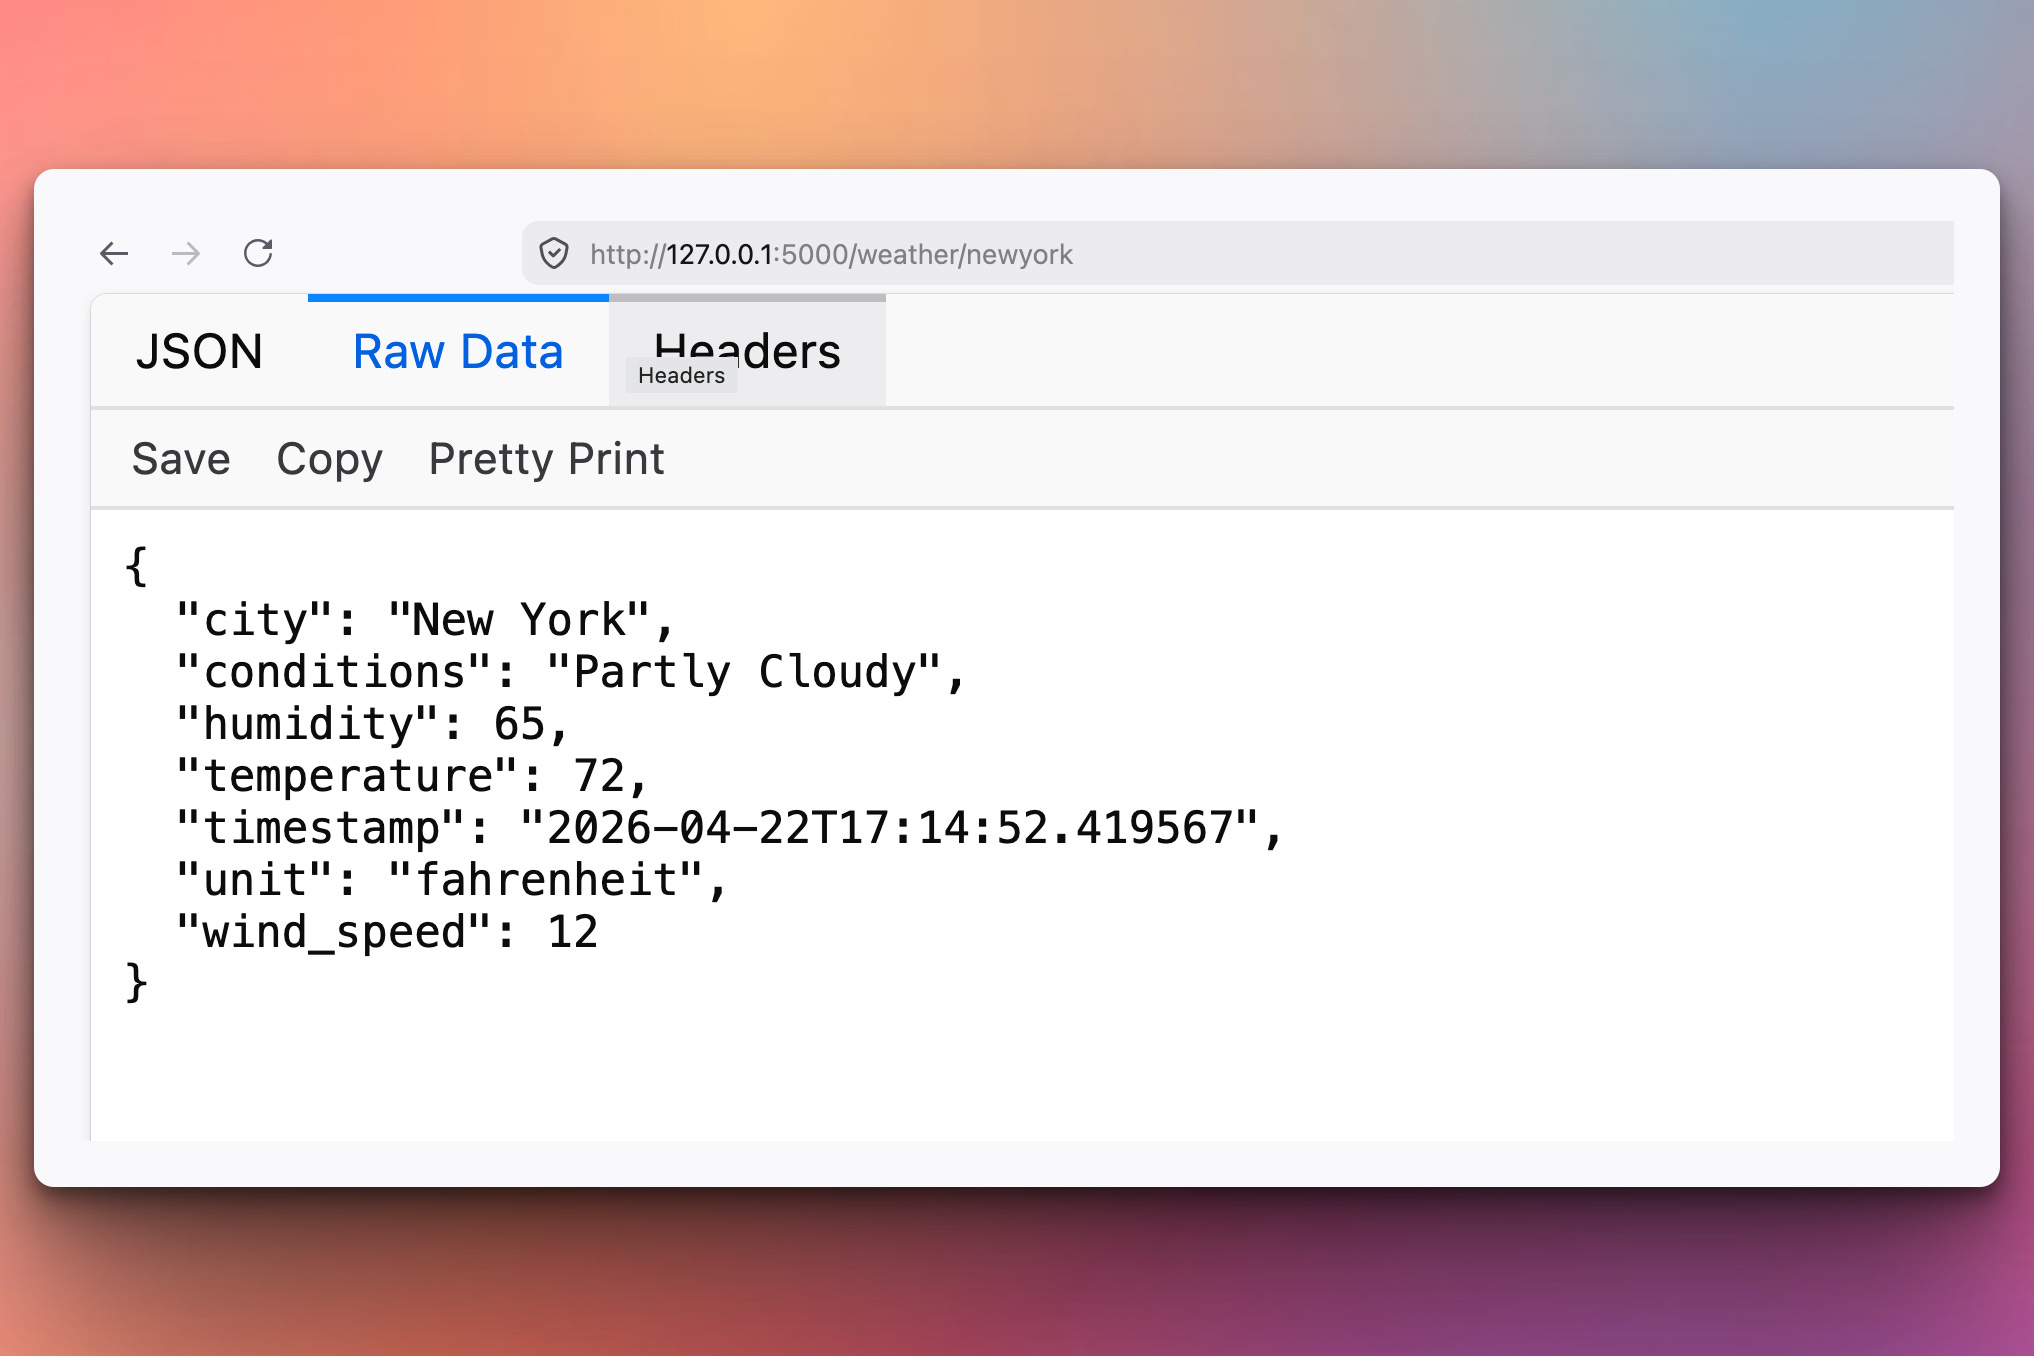Click the "temperature" value 72
This screenshot has width=2034, height=1356.
coord(599,776)
